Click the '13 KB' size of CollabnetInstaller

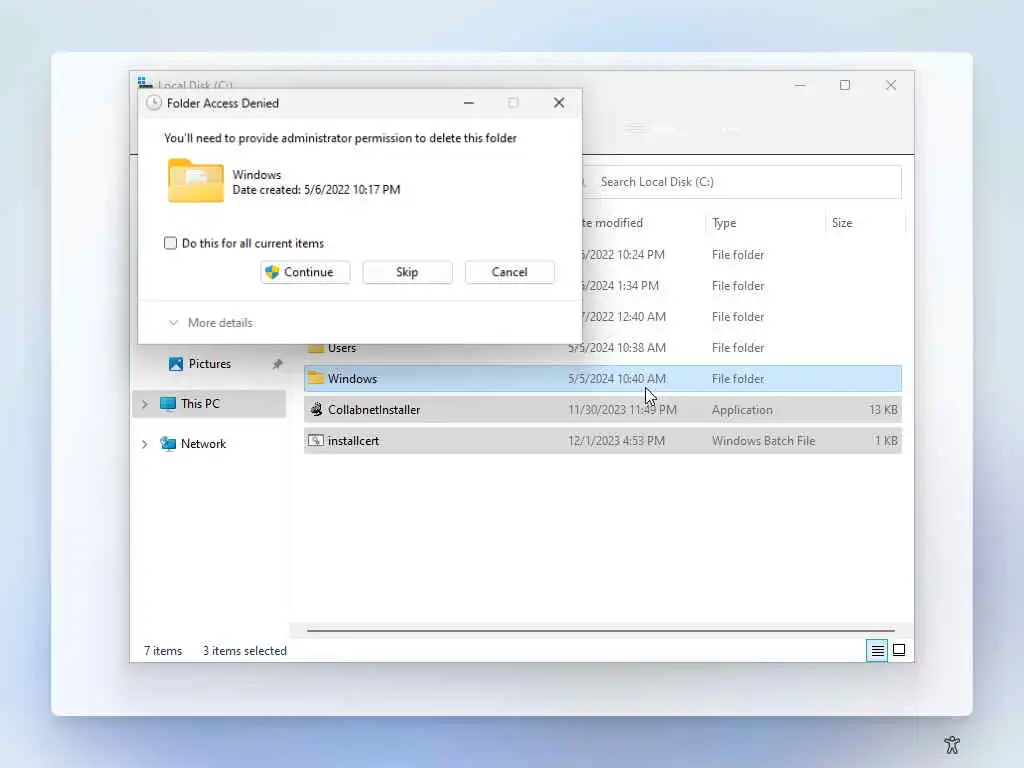(884, 410)
